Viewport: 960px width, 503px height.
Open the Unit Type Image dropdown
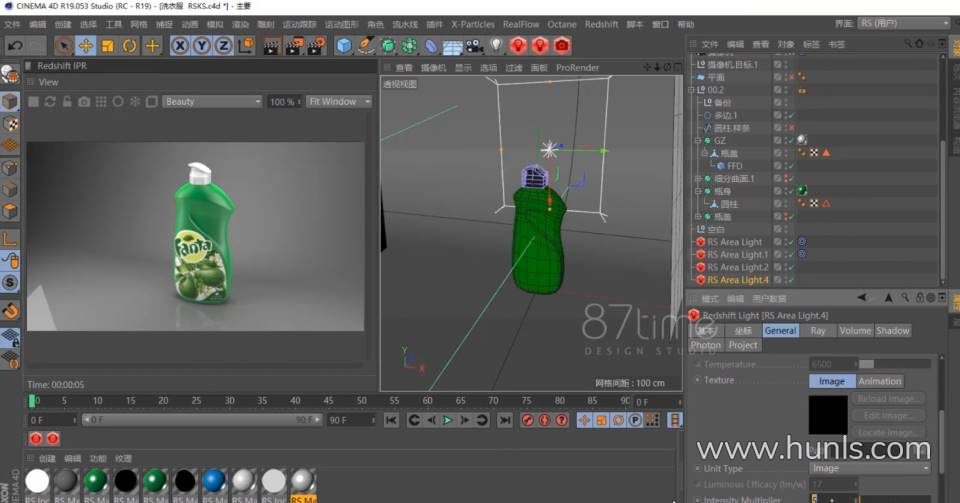[x=870, y=468]
